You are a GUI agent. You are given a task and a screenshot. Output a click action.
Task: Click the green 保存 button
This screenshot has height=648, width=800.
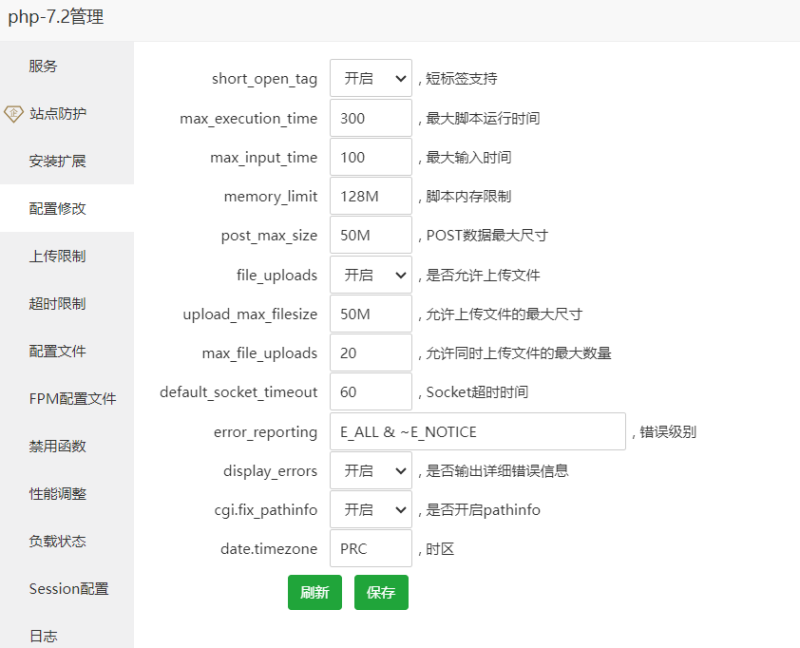pyautogui.click(x=381, y=592)
